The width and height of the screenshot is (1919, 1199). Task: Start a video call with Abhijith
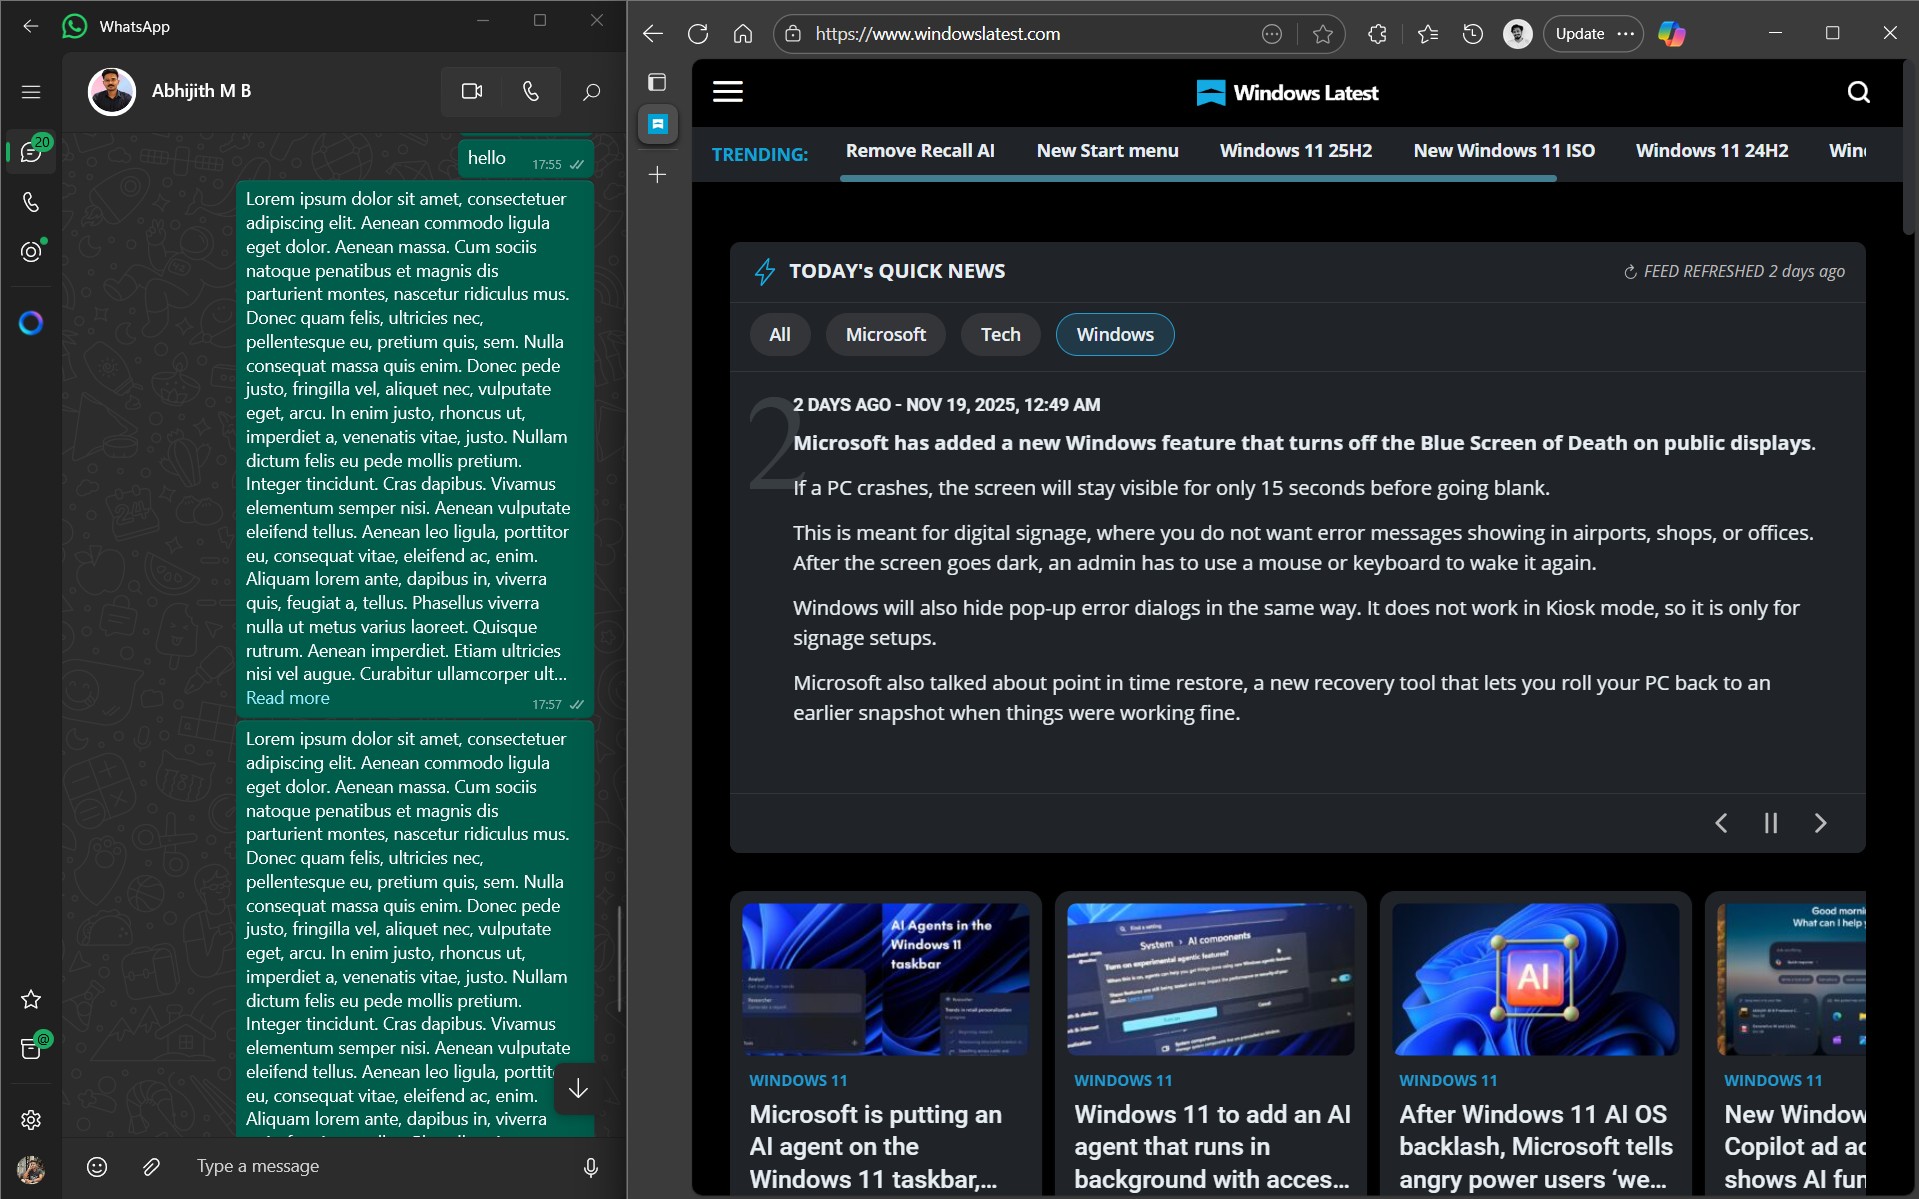click(471, 91)
